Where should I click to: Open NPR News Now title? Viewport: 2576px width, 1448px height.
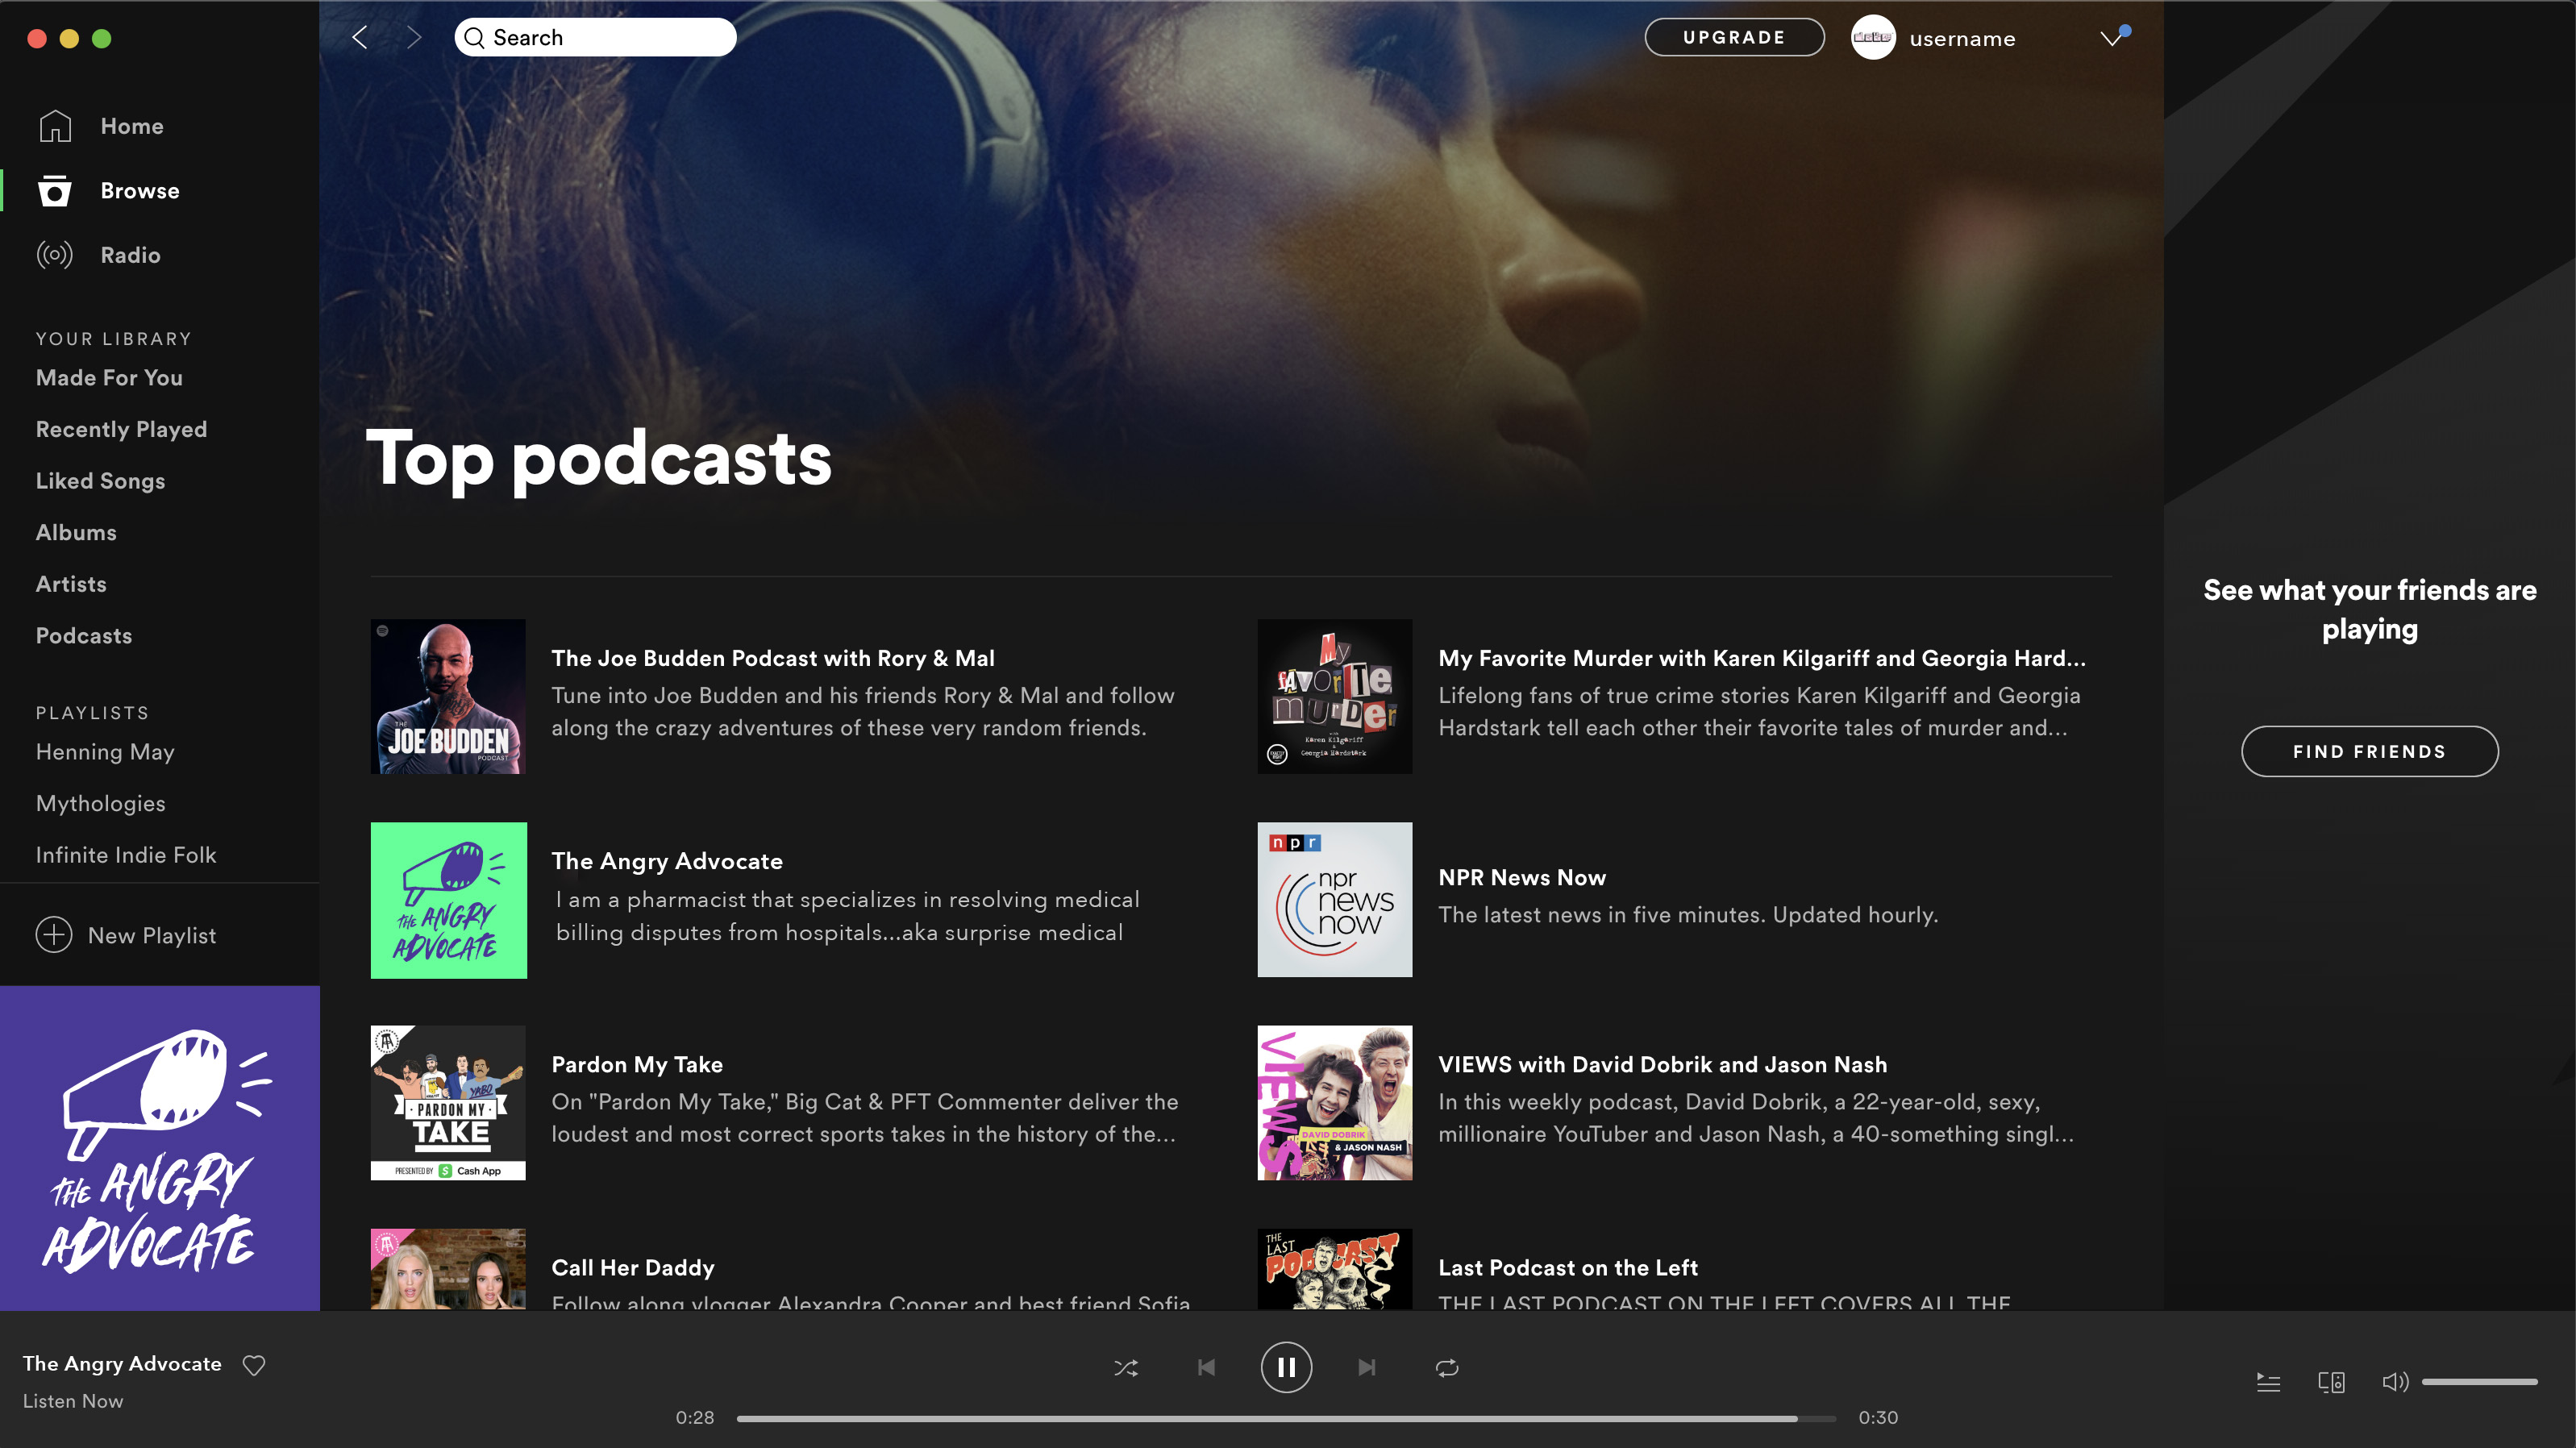pyautogui.click(x=1522, y=877)
